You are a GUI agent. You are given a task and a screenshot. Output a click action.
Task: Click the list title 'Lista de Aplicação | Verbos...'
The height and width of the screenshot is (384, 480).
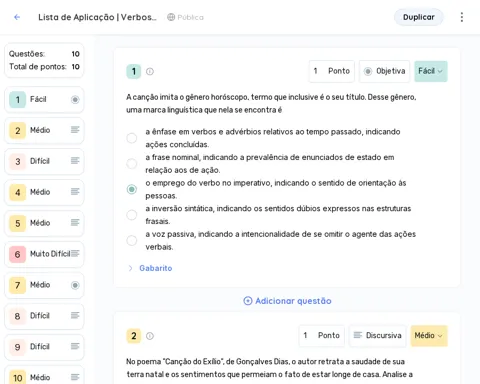pyautogui.click(x=97, y=17)
